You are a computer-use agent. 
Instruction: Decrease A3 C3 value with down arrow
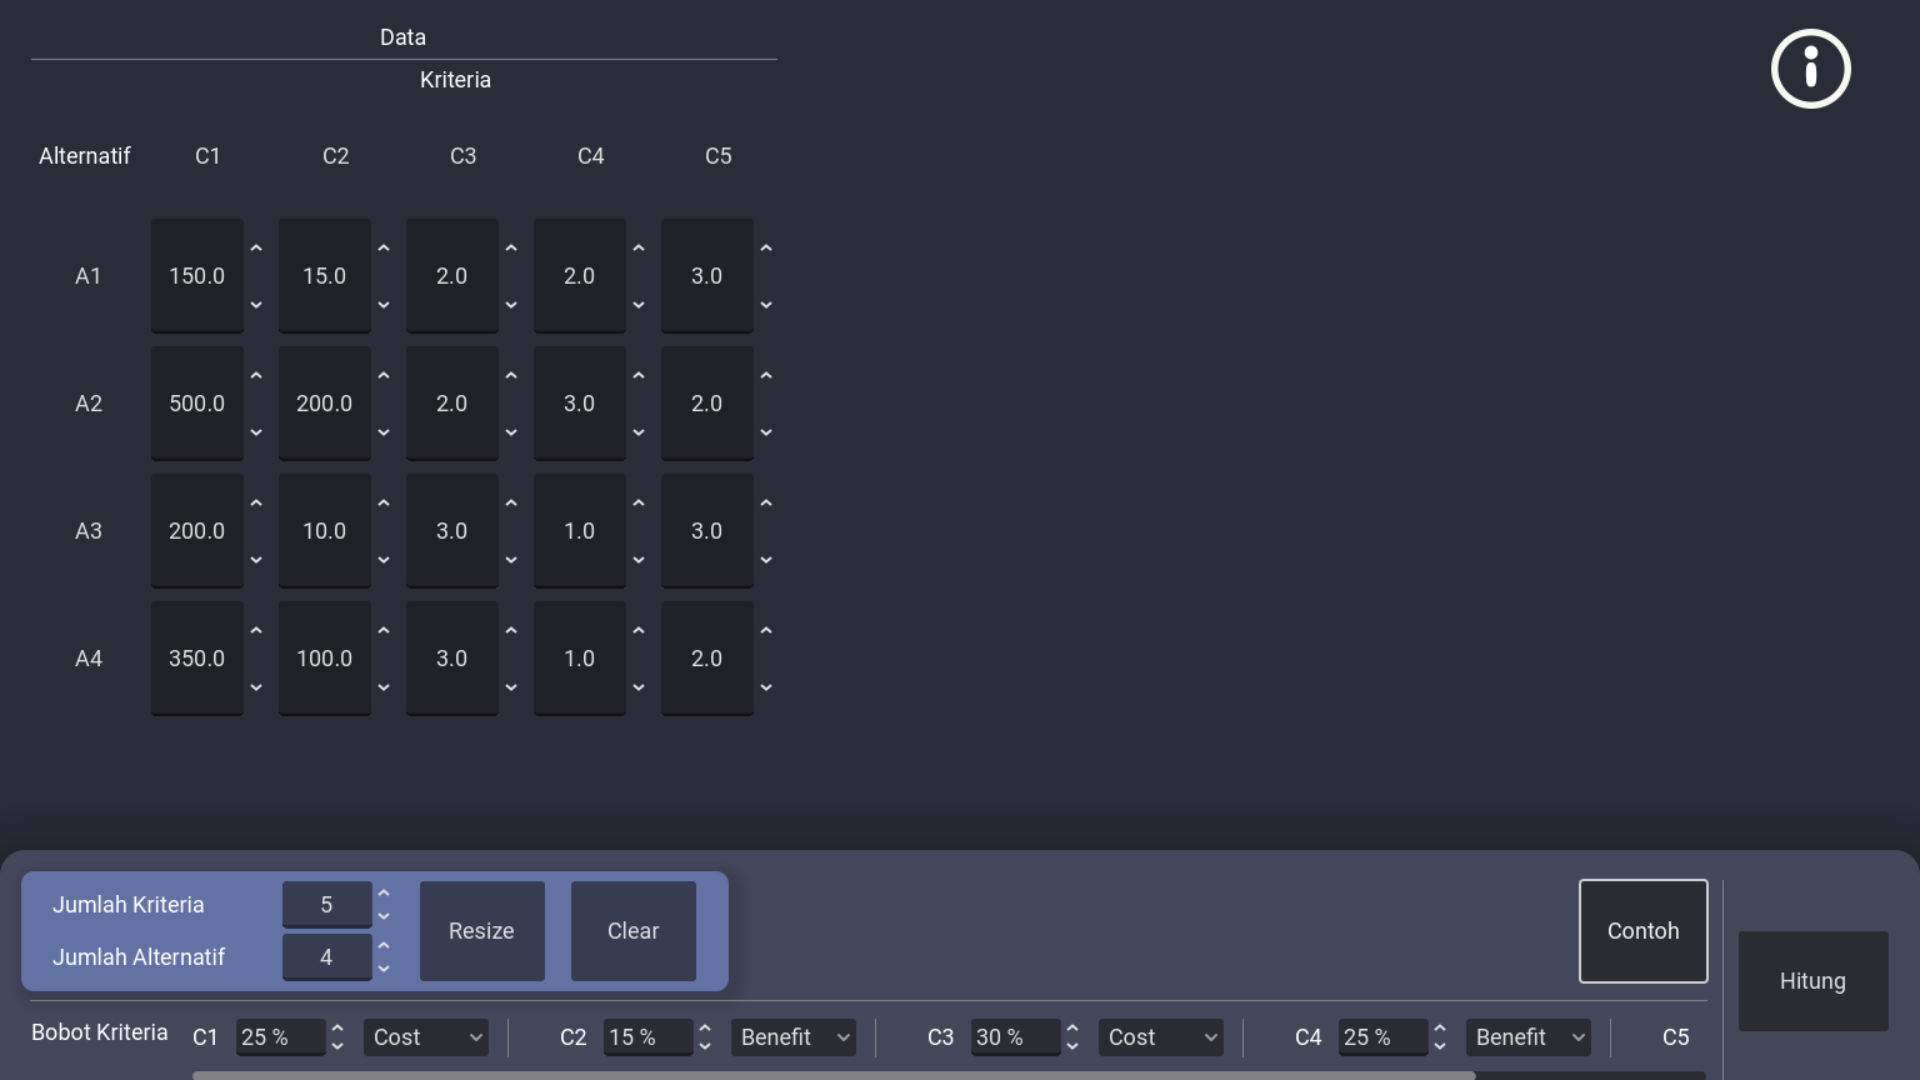511,560
